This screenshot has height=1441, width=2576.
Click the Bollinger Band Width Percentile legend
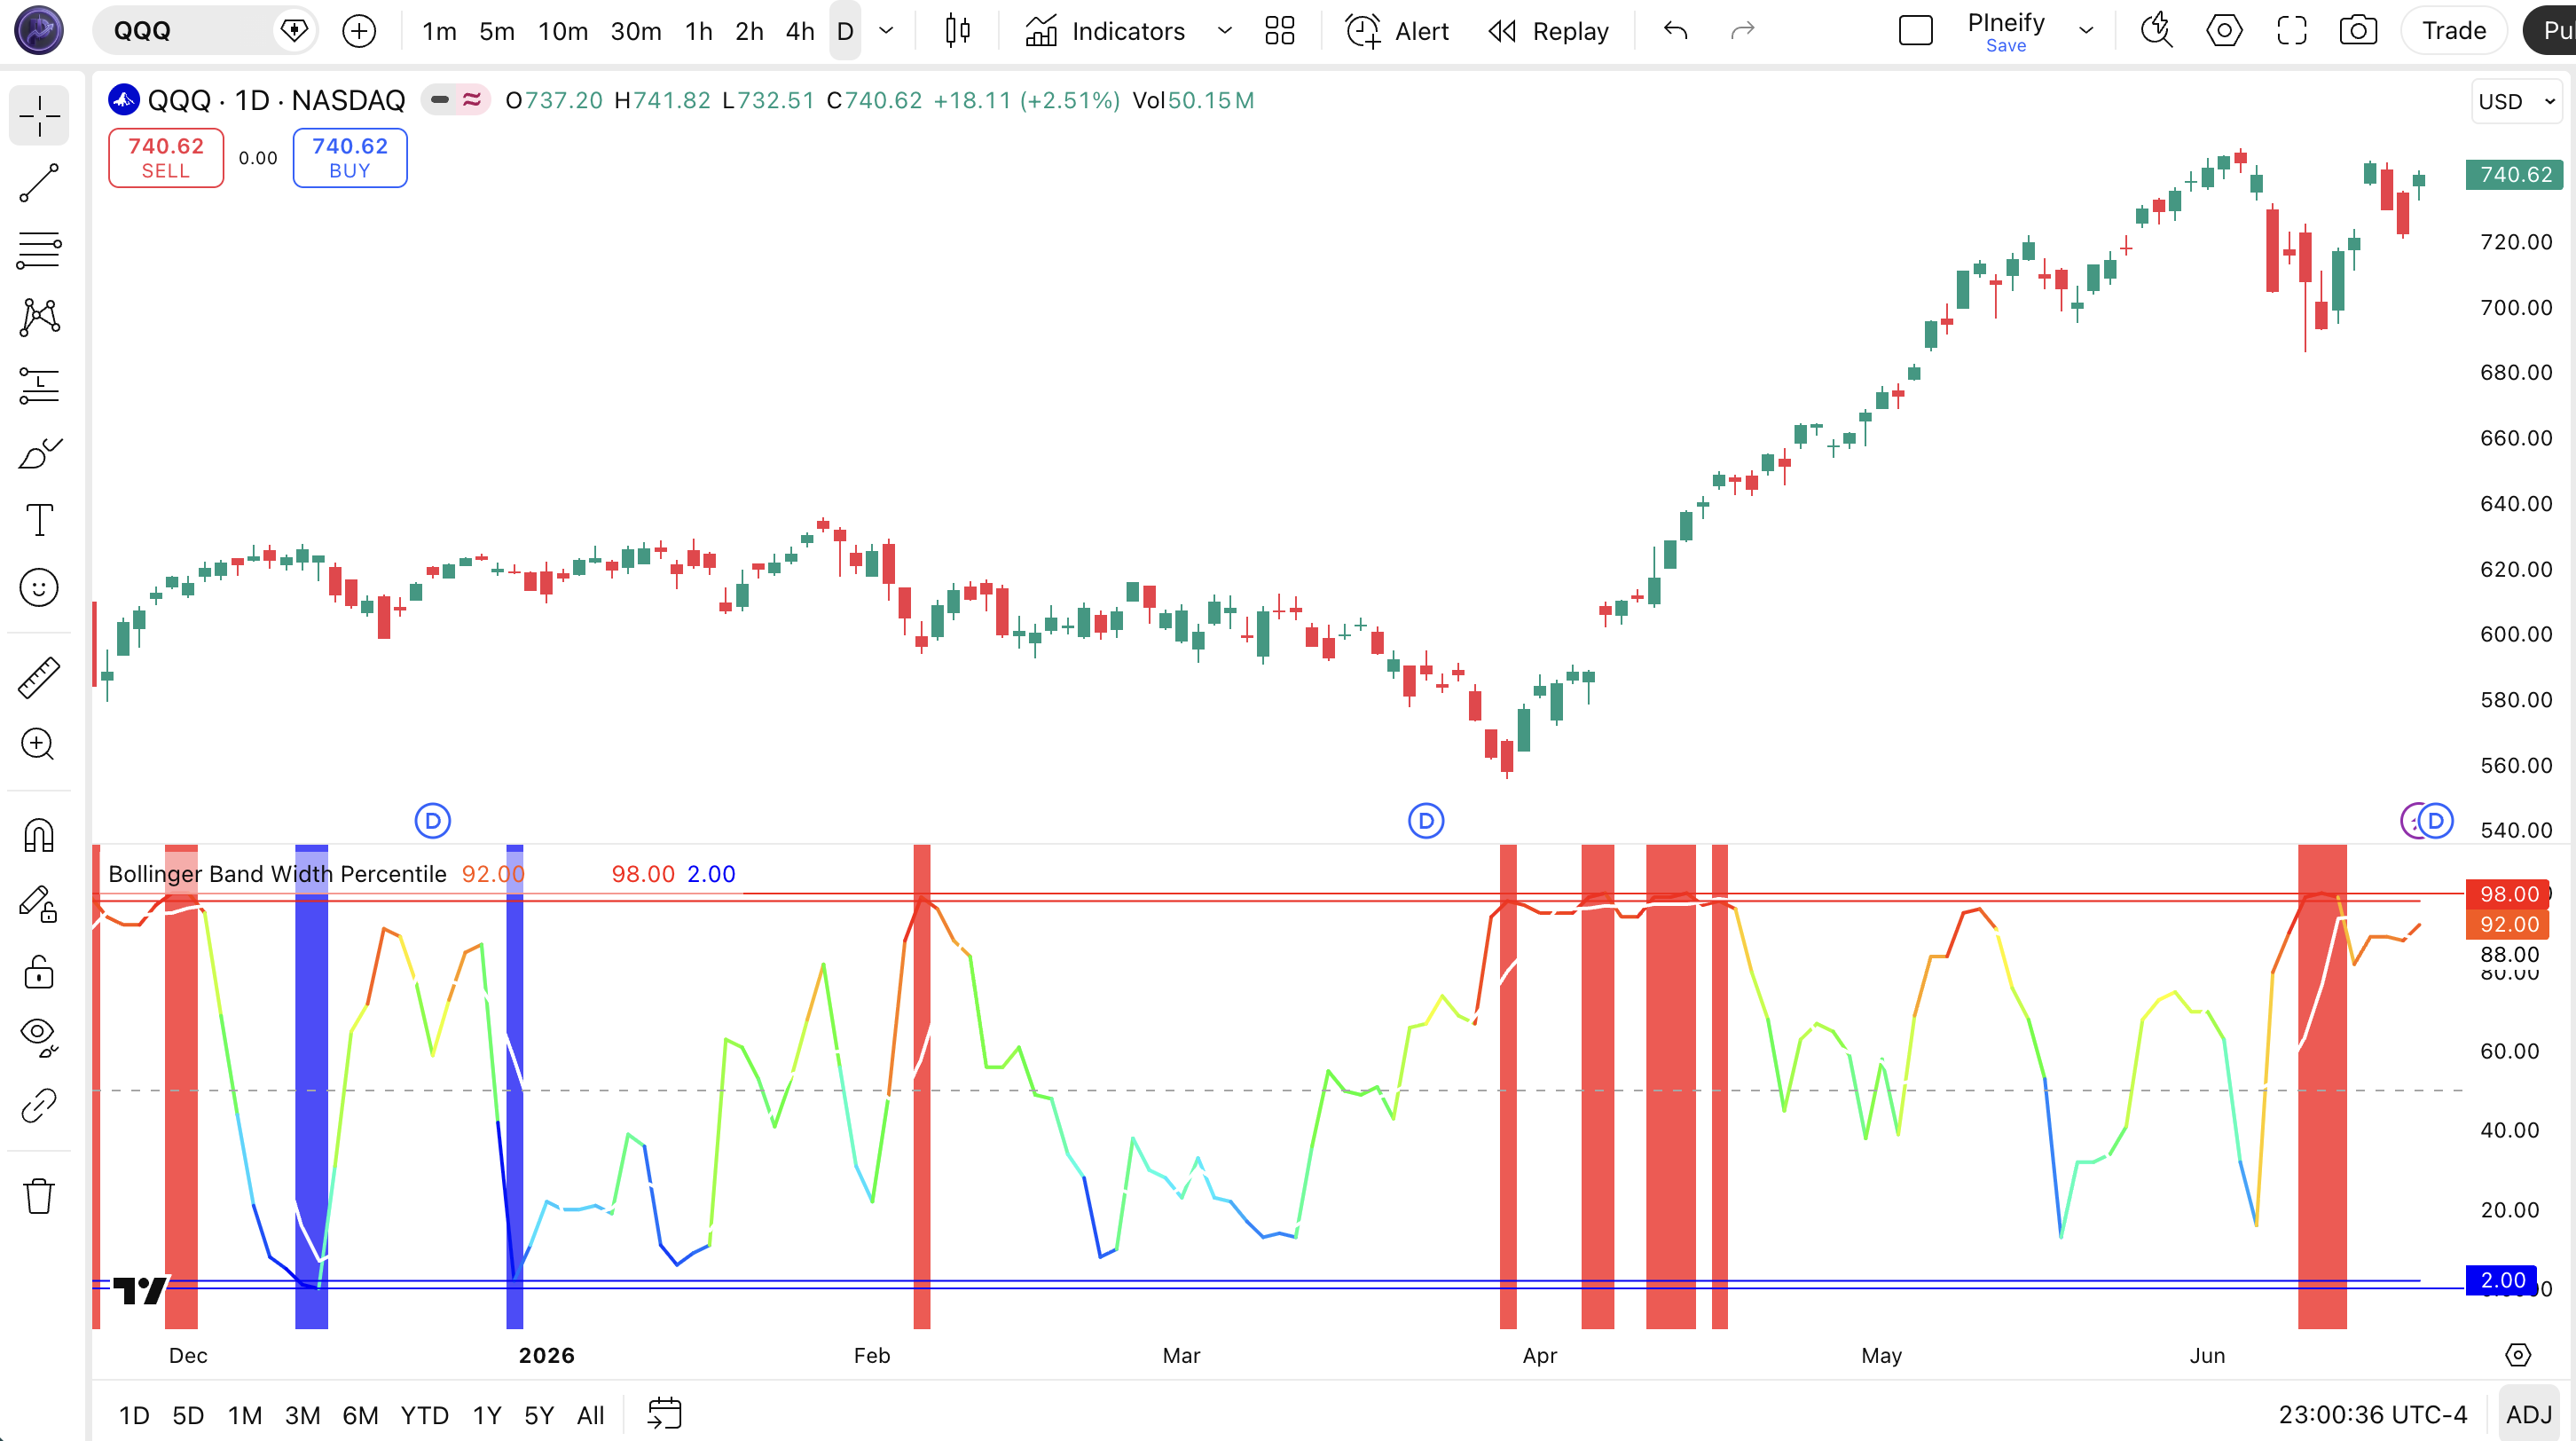pos(278,874)
